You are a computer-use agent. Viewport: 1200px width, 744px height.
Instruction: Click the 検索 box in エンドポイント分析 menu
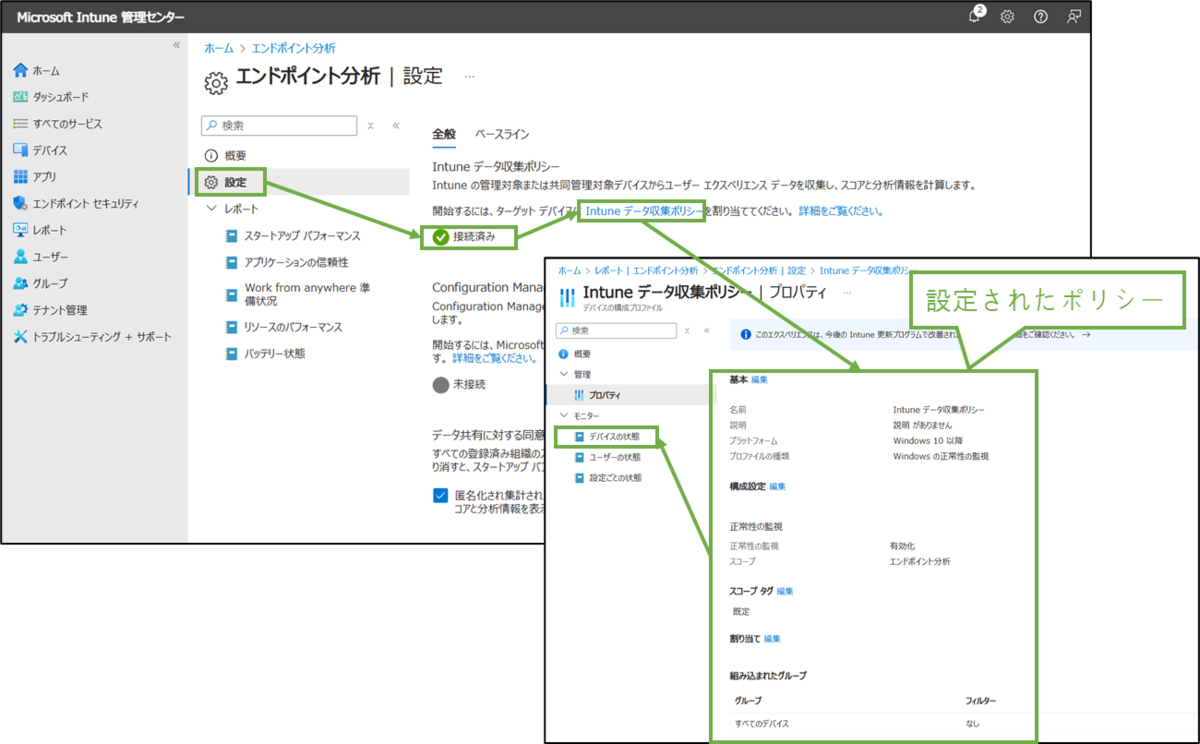279,126
